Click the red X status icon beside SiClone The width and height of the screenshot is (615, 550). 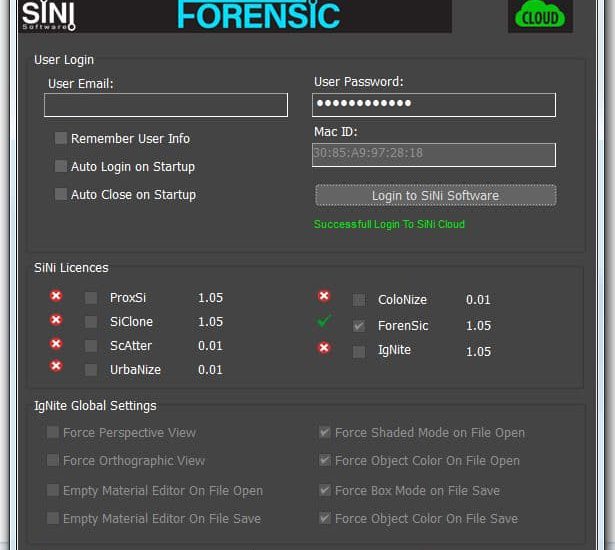56,320
